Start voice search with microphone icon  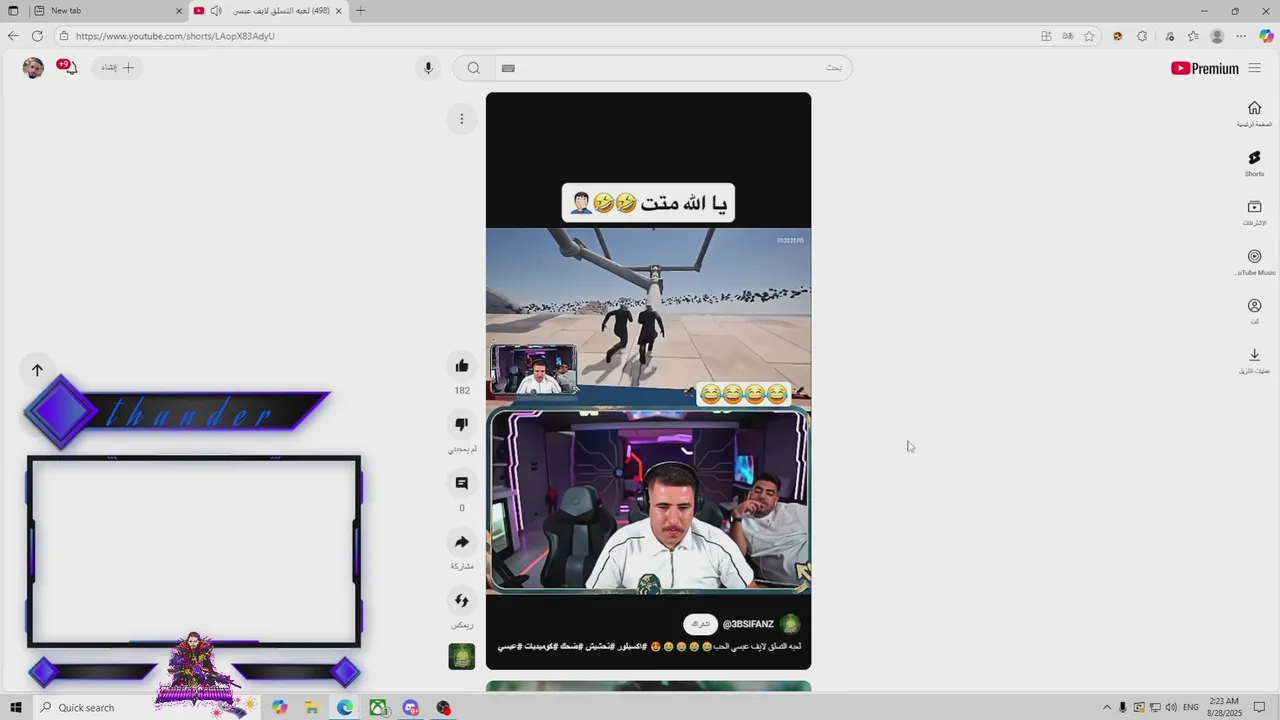428,68
